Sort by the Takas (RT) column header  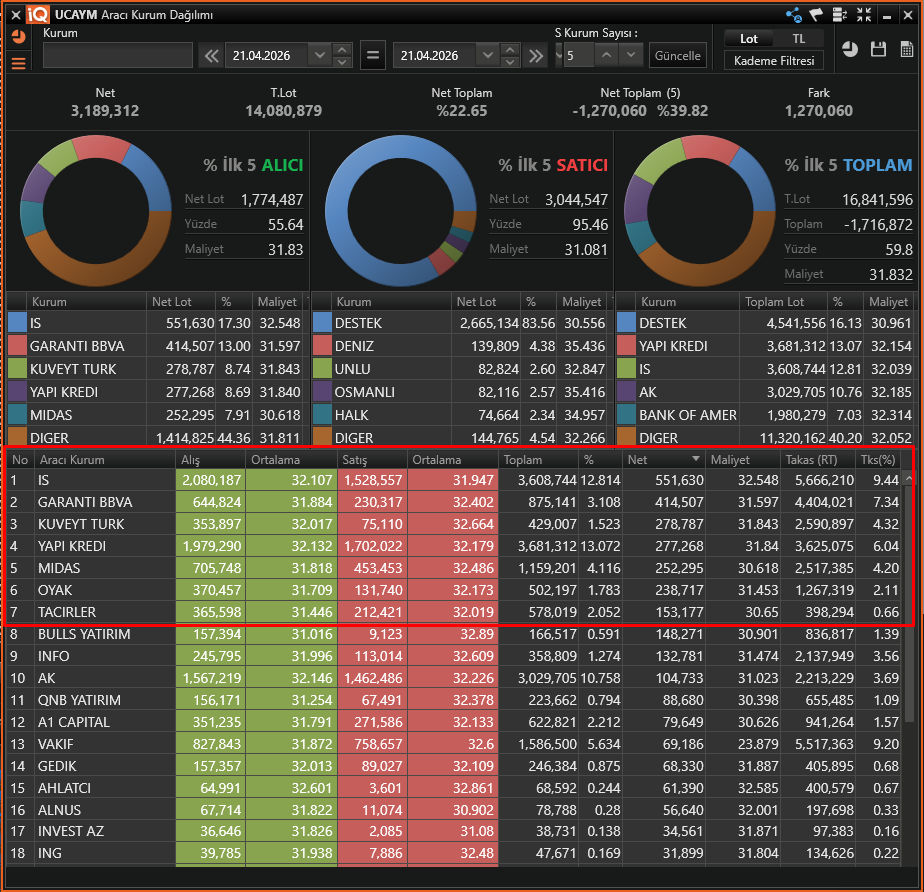pos(817,460)
